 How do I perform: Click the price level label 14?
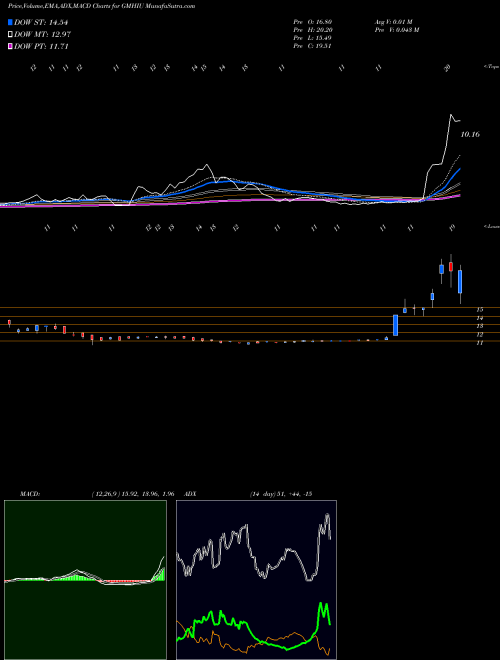480,318
